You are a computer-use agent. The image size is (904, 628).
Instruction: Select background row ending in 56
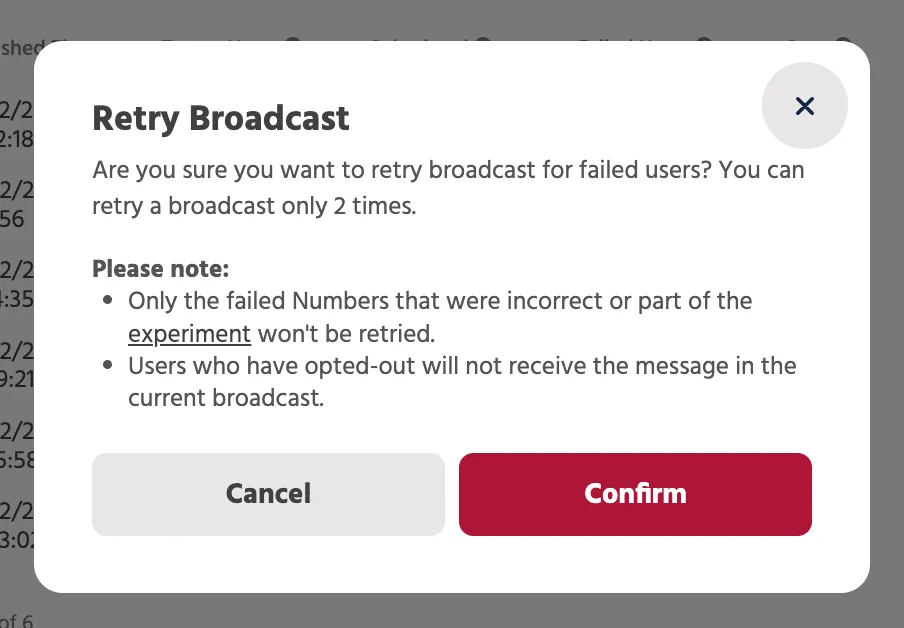(17, 205)
